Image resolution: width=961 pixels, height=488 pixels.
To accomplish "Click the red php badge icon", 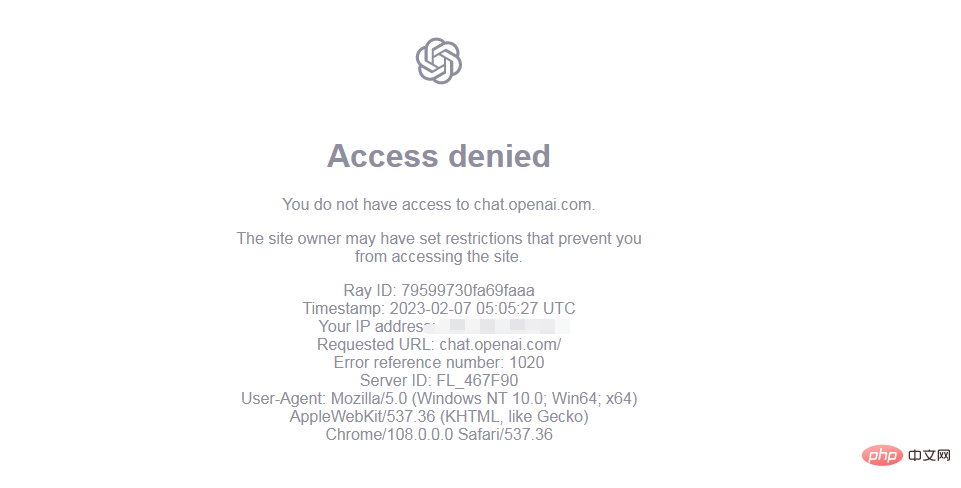I will pyautogui.click(x=882, y=456).
